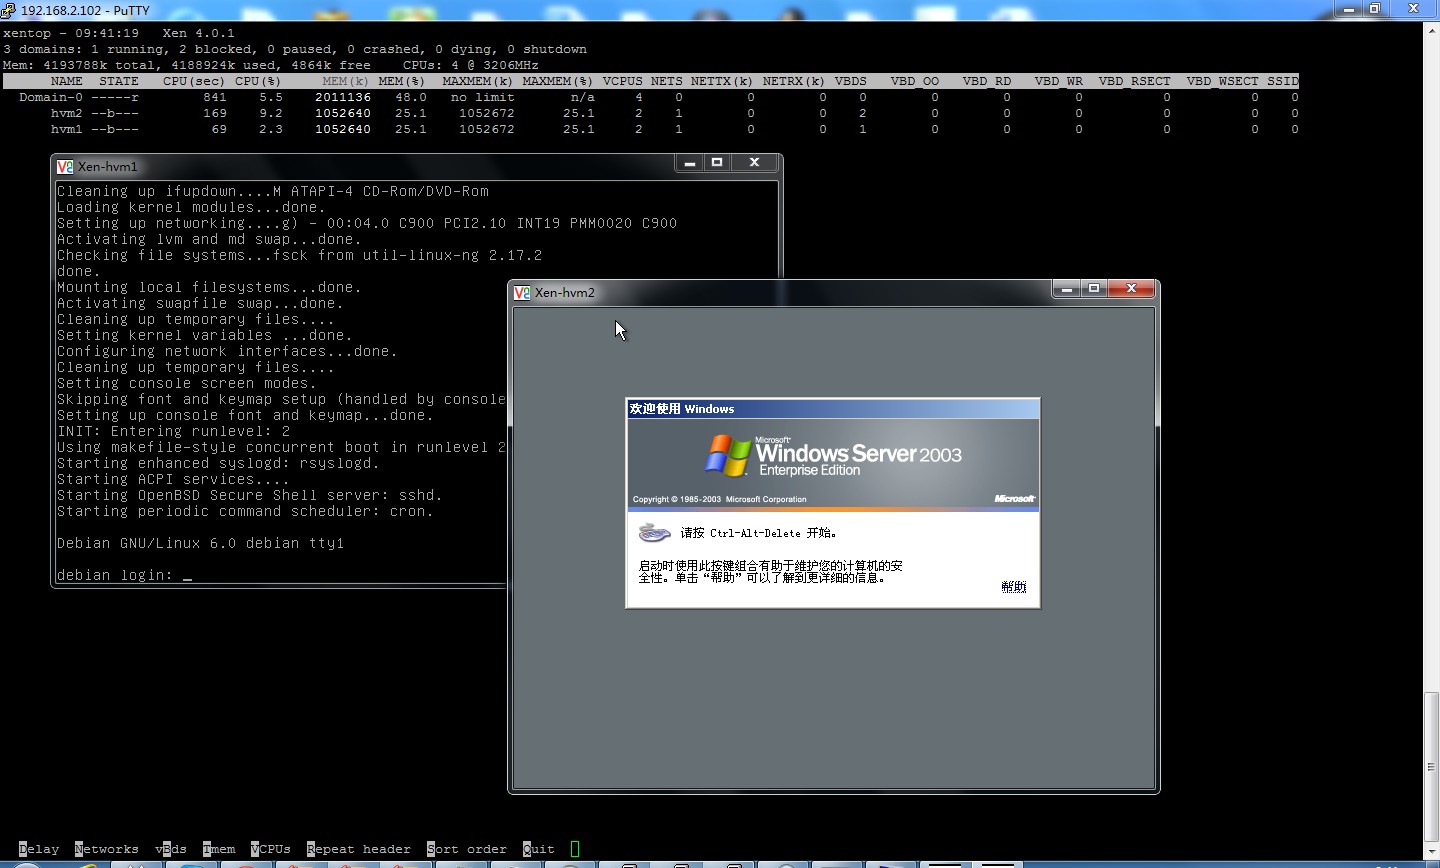Image resolution: width=1440 pixels, height=868 pixels.
Task: Click the 'no limit' MAXMEM value
Action: [x=483, y=97]
